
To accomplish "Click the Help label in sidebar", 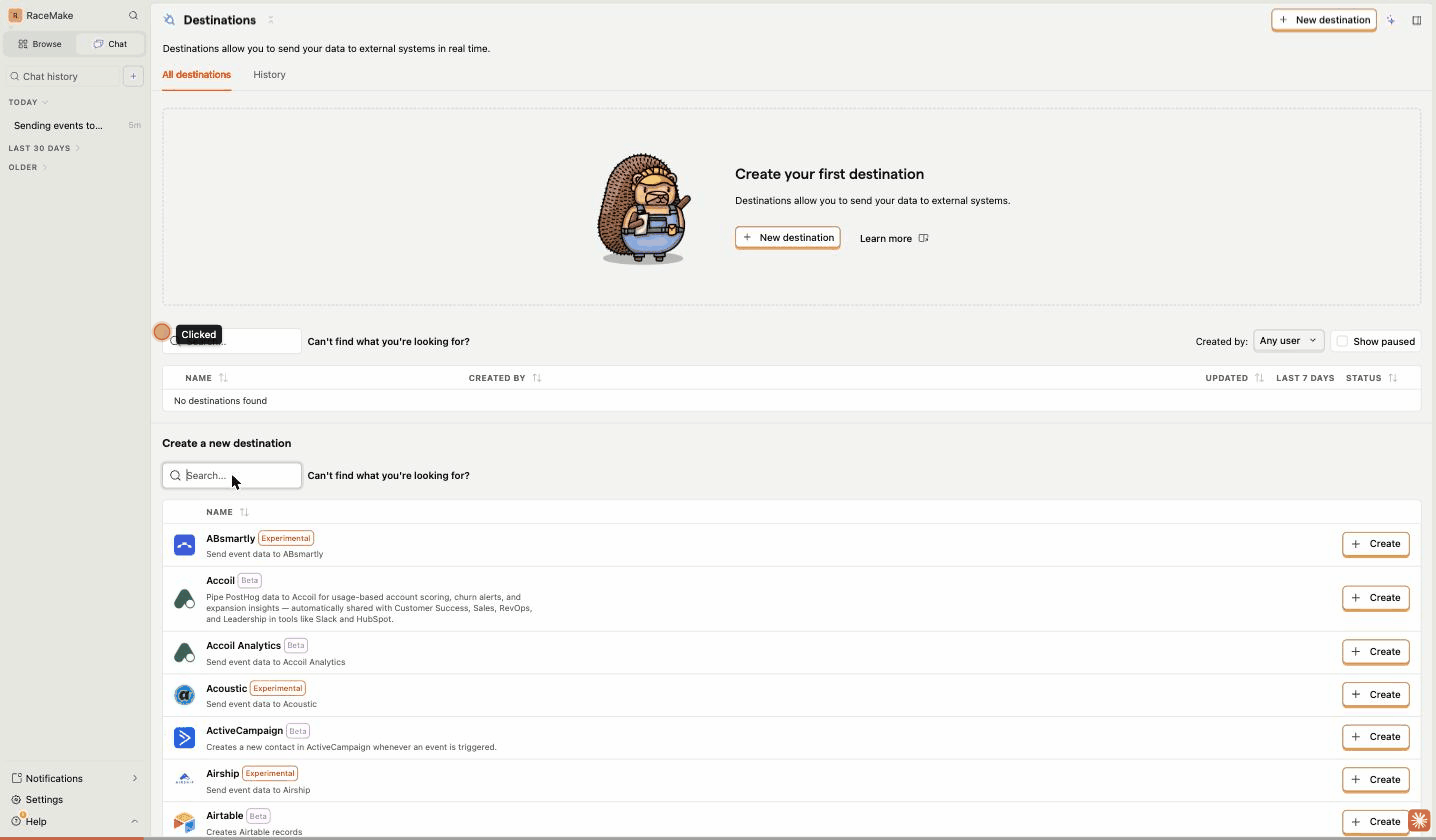I will 36,822.
